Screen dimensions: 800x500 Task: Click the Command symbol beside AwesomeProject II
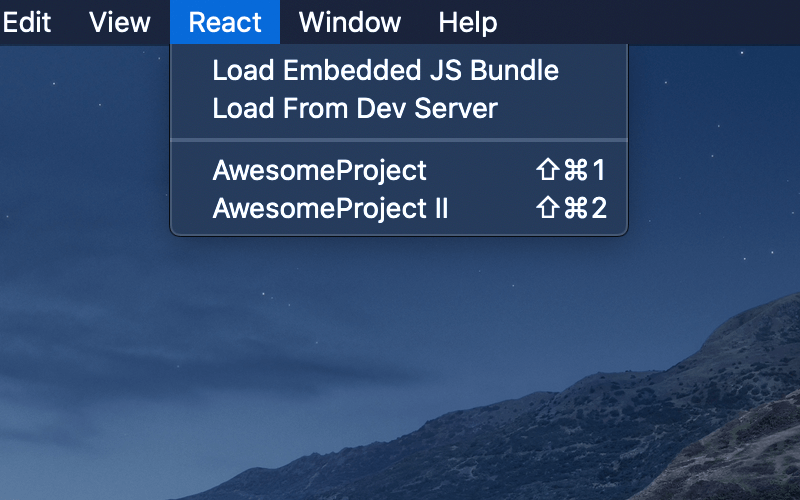(575, 209)
